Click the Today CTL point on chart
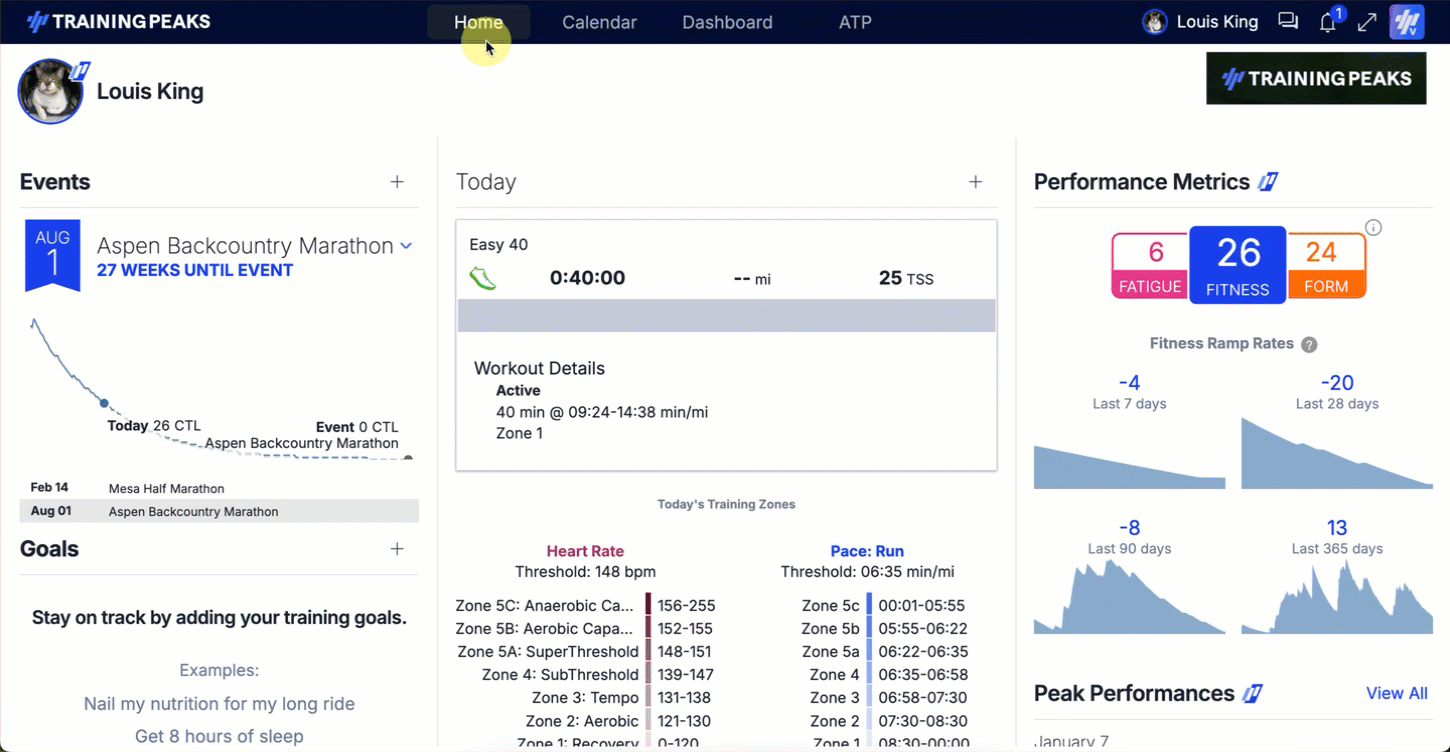The image size is (1450, 752). click(x=104, y=403)
